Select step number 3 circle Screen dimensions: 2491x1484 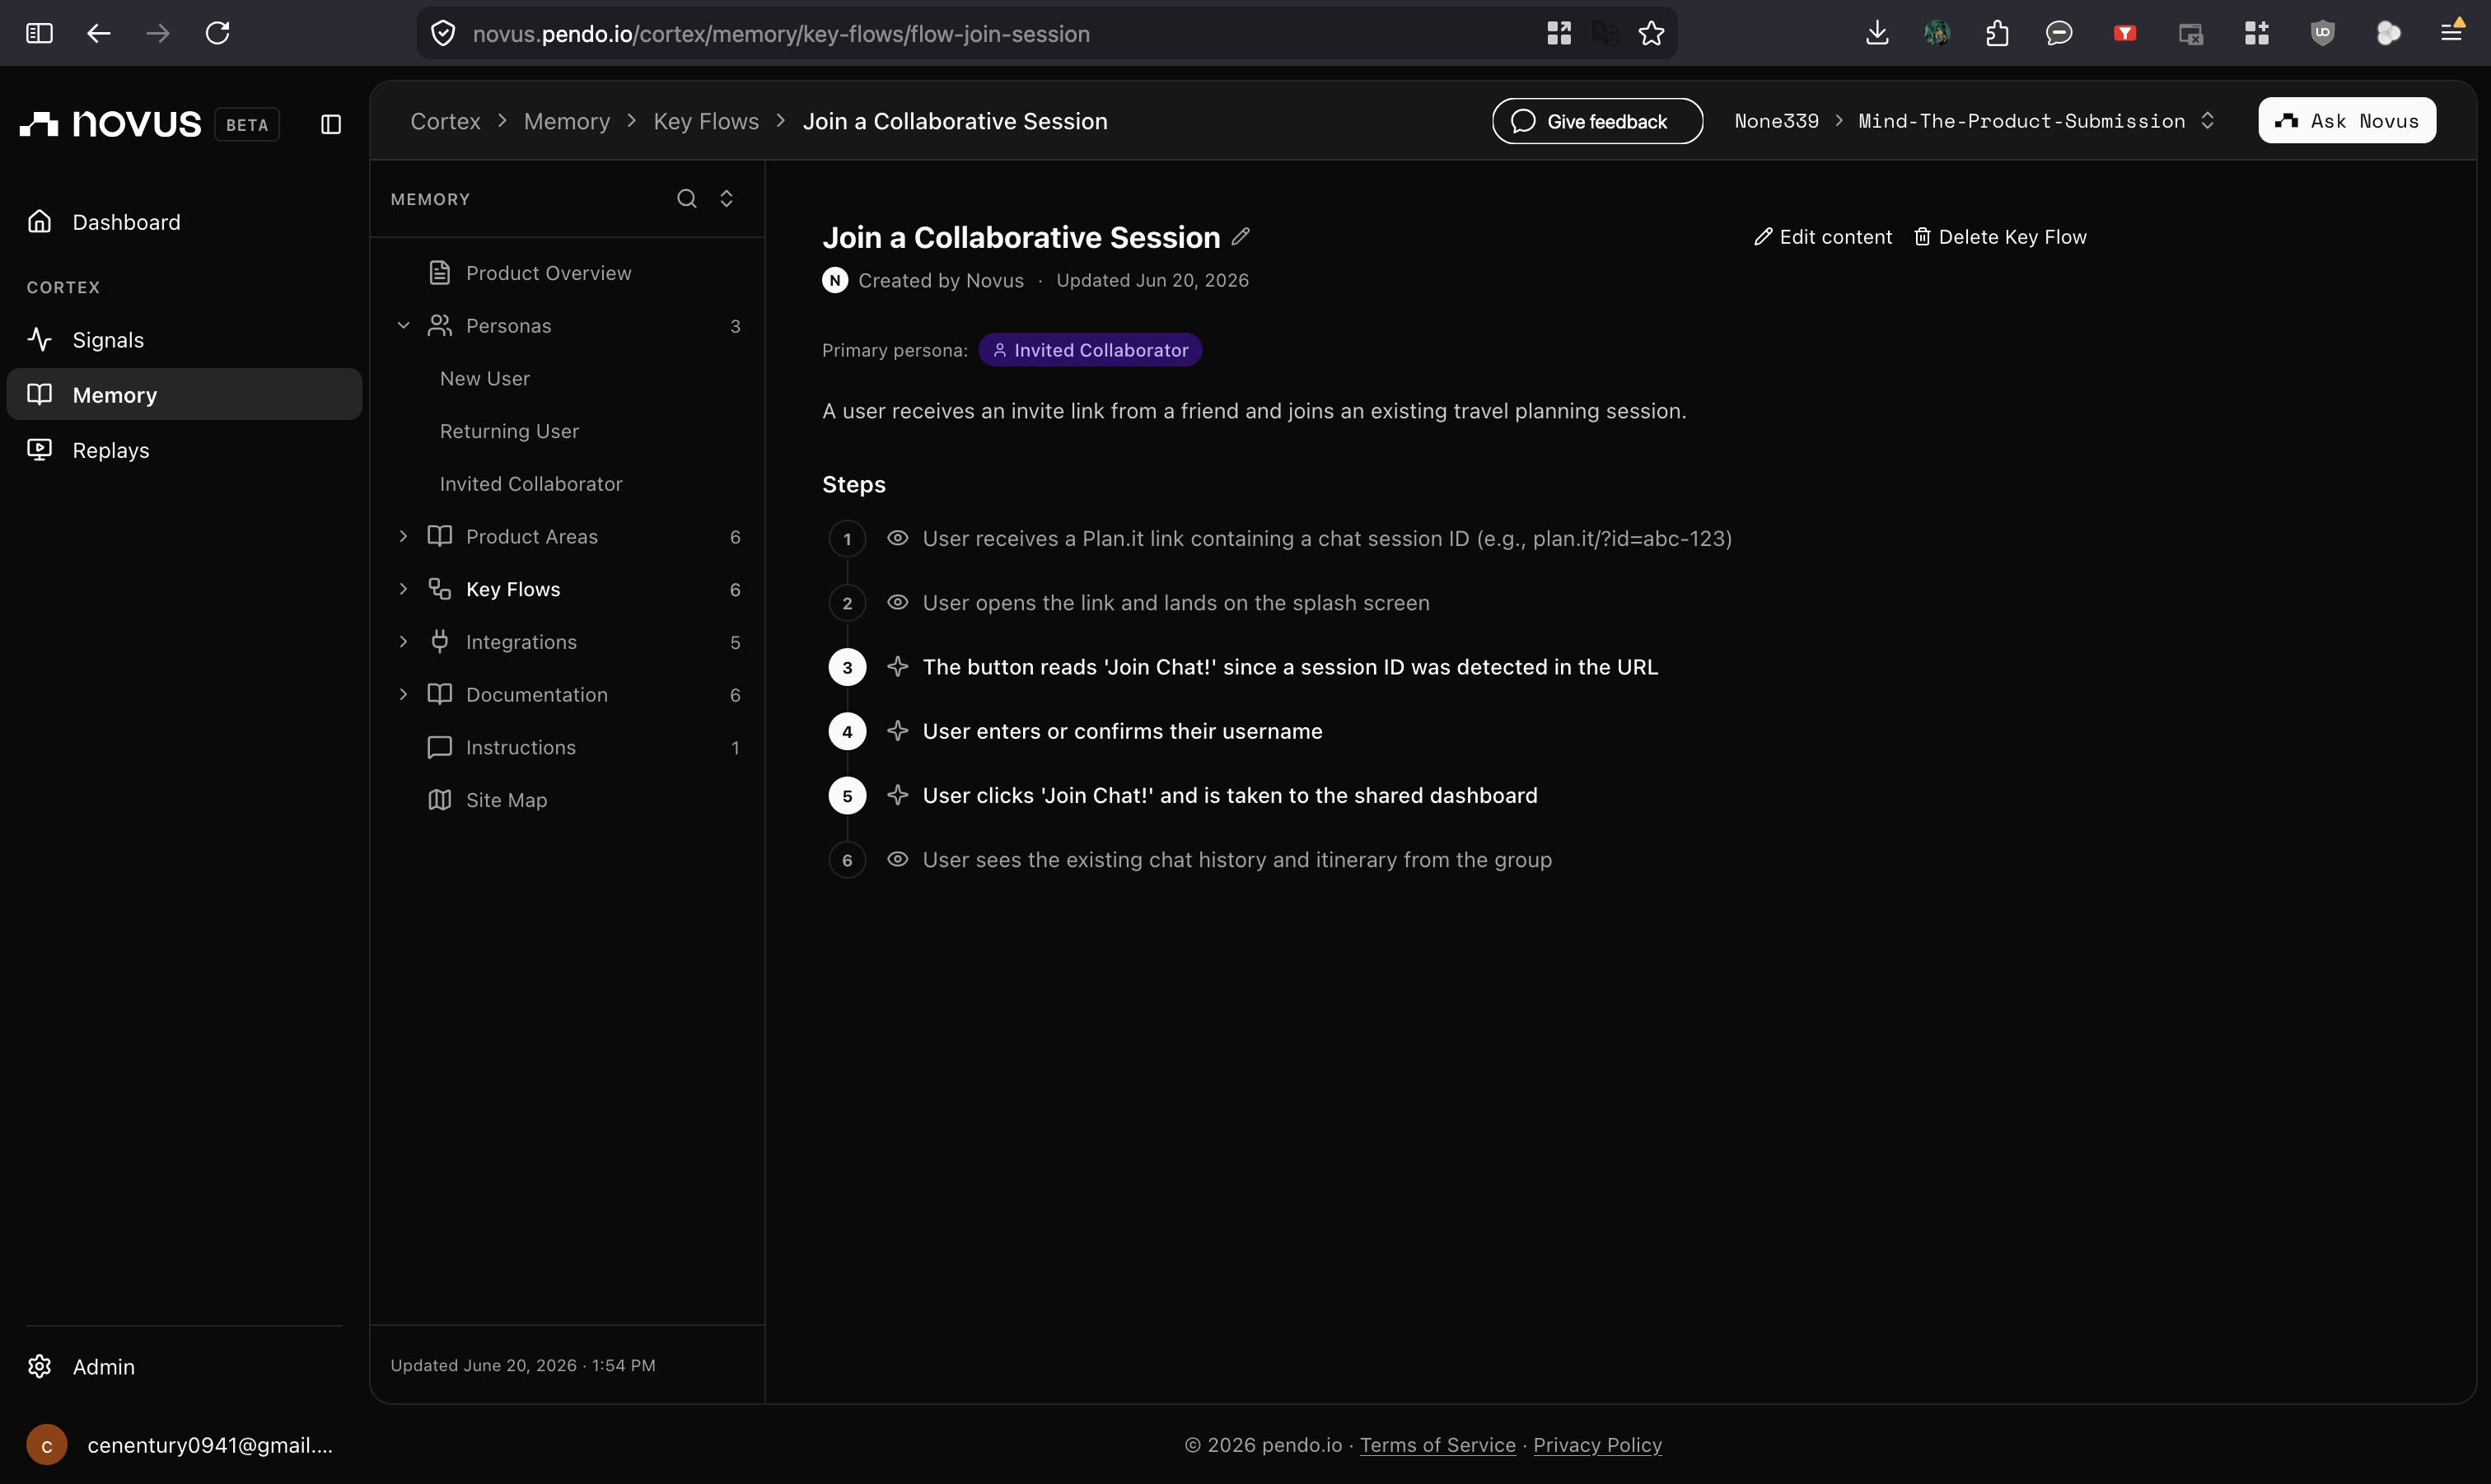(847, 667)
